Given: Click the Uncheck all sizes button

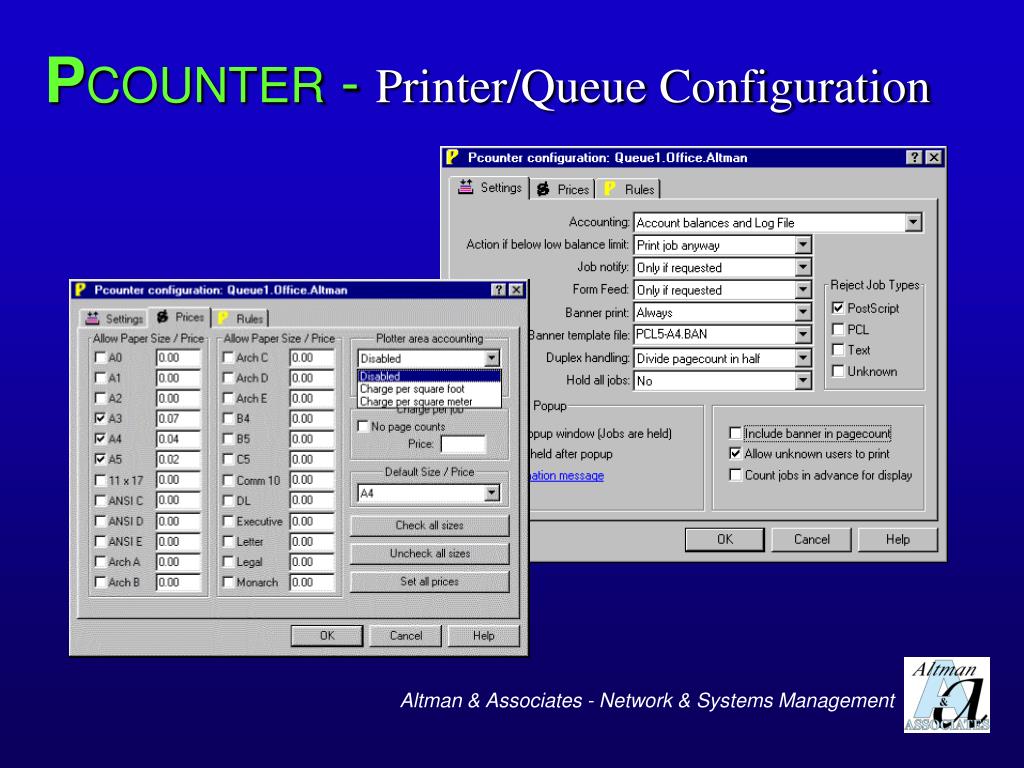Looking at the screenshot, I should (429, 553).
